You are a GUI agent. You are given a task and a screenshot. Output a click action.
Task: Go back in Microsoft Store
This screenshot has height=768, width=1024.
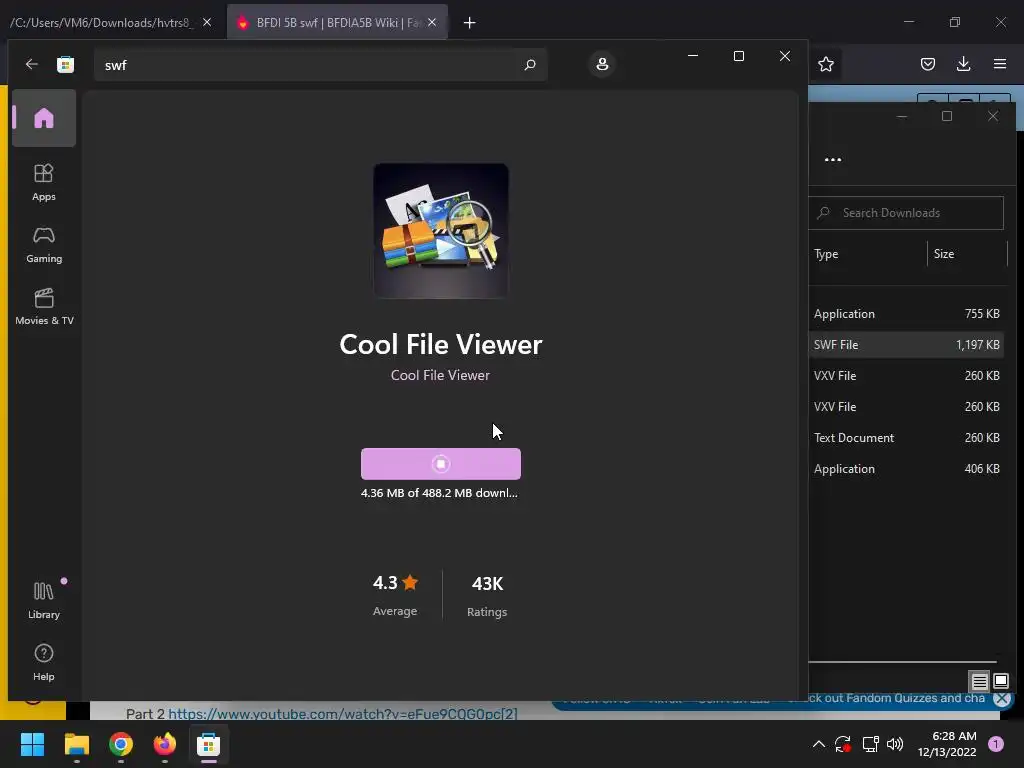pyautogui.click(x=31, y=64)
